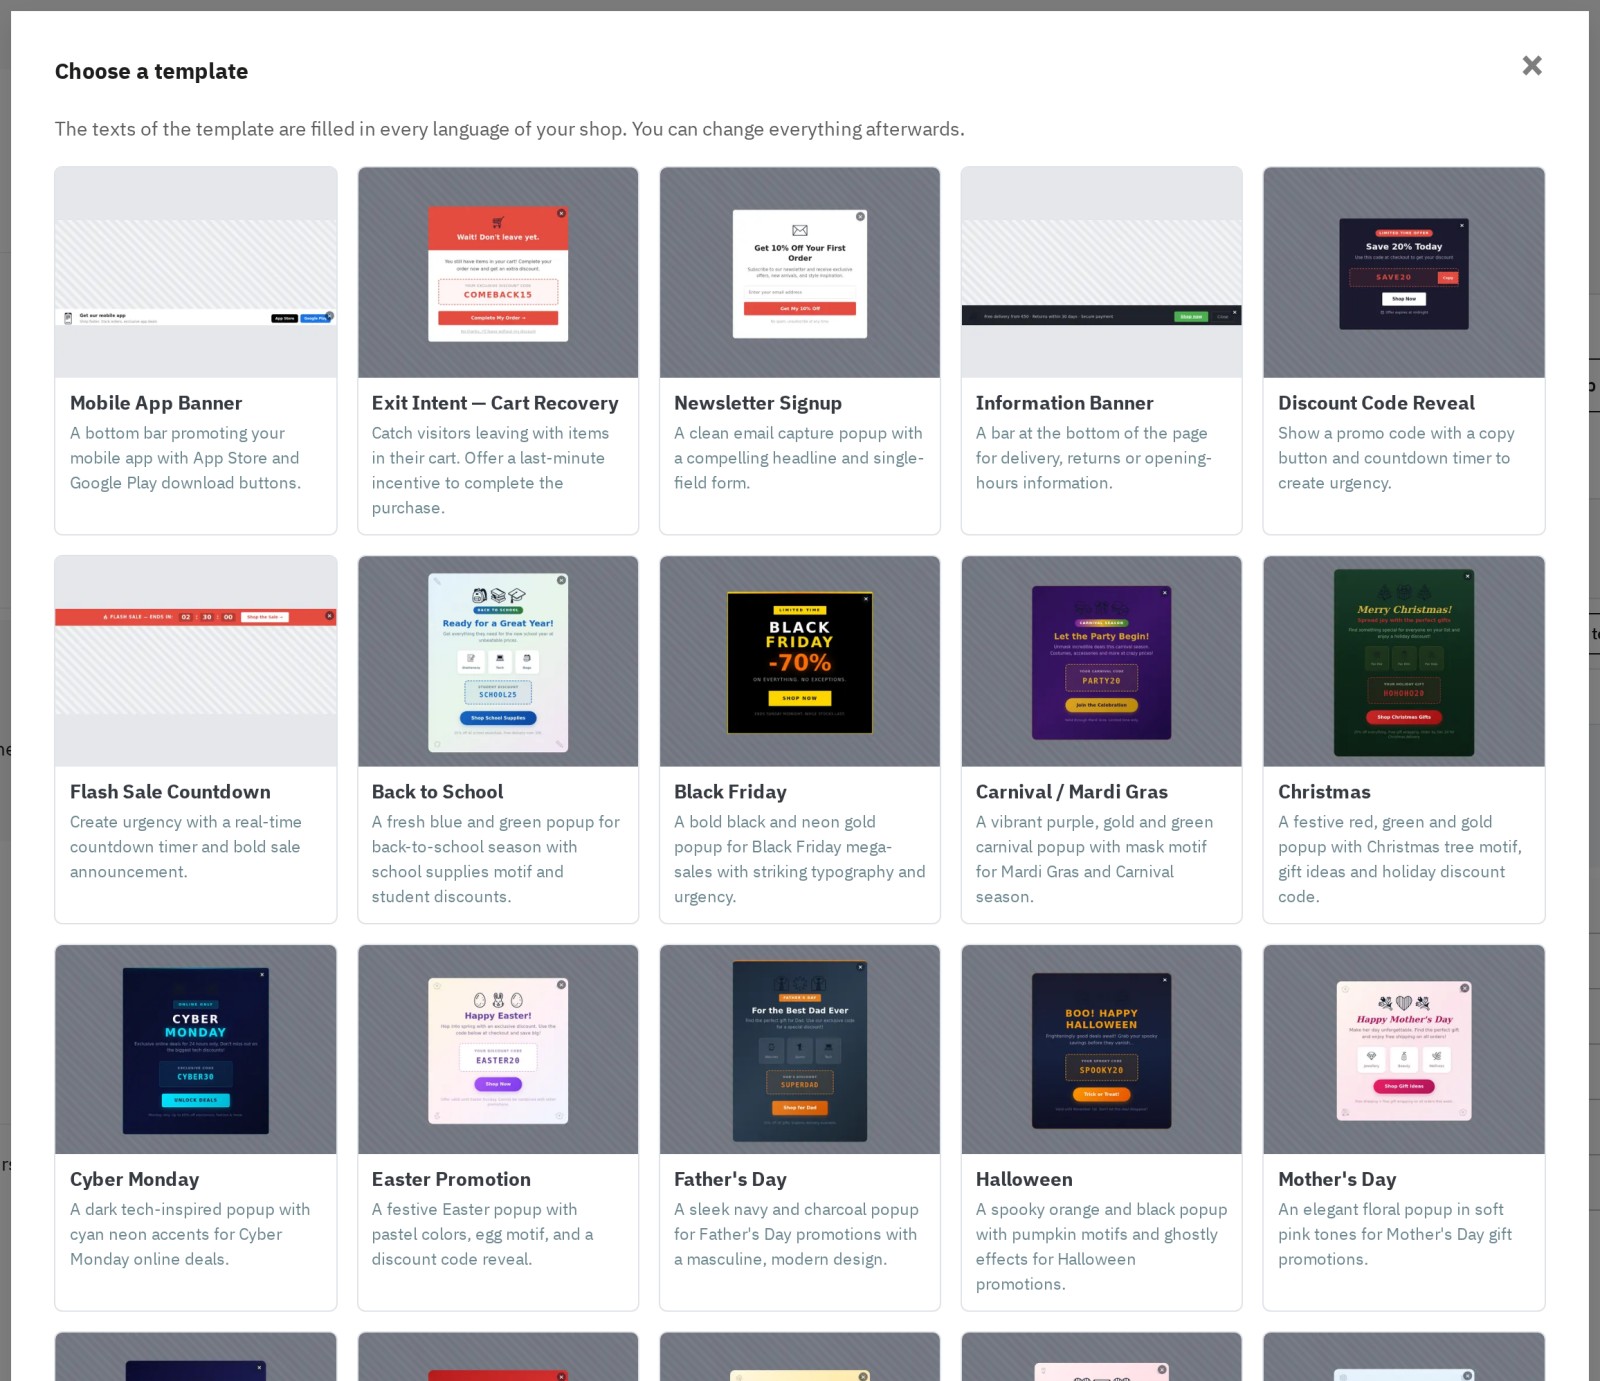The image size is (1600, 1381).
Task: Choose the Exit Intent — Cart Recovery preview
Action: (498, 272)
